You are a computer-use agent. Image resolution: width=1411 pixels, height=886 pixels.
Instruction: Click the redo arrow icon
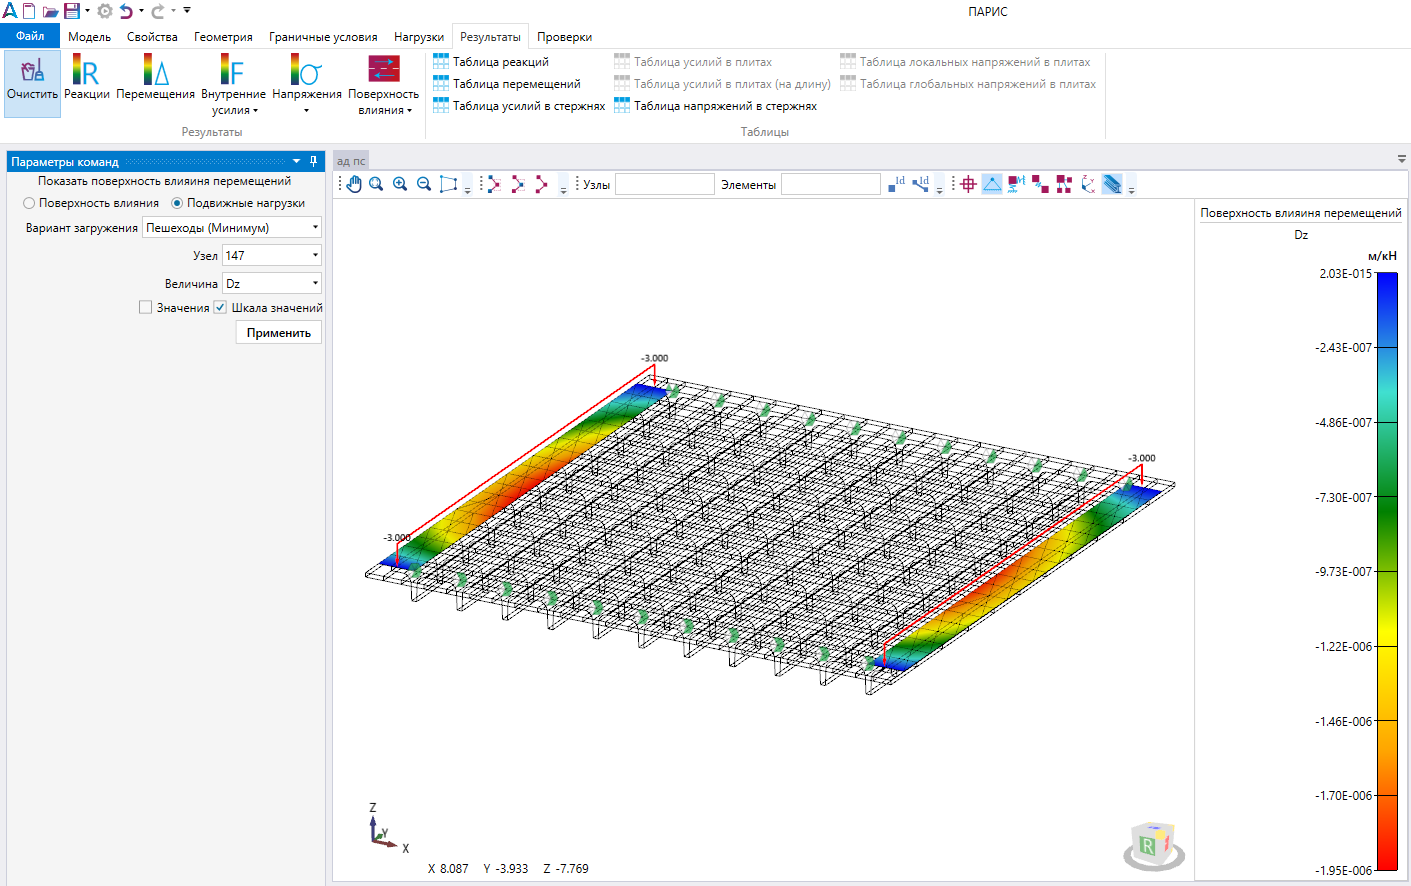[x=158, y=11]
